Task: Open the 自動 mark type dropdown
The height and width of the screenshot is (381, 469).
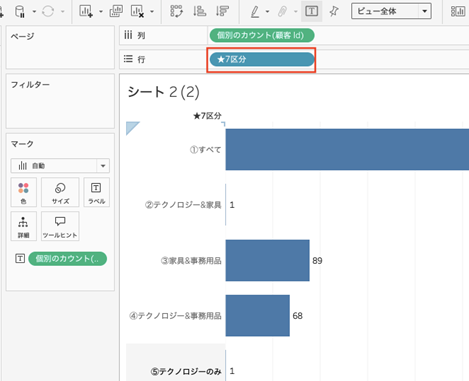Action: [x=60, y=166]
